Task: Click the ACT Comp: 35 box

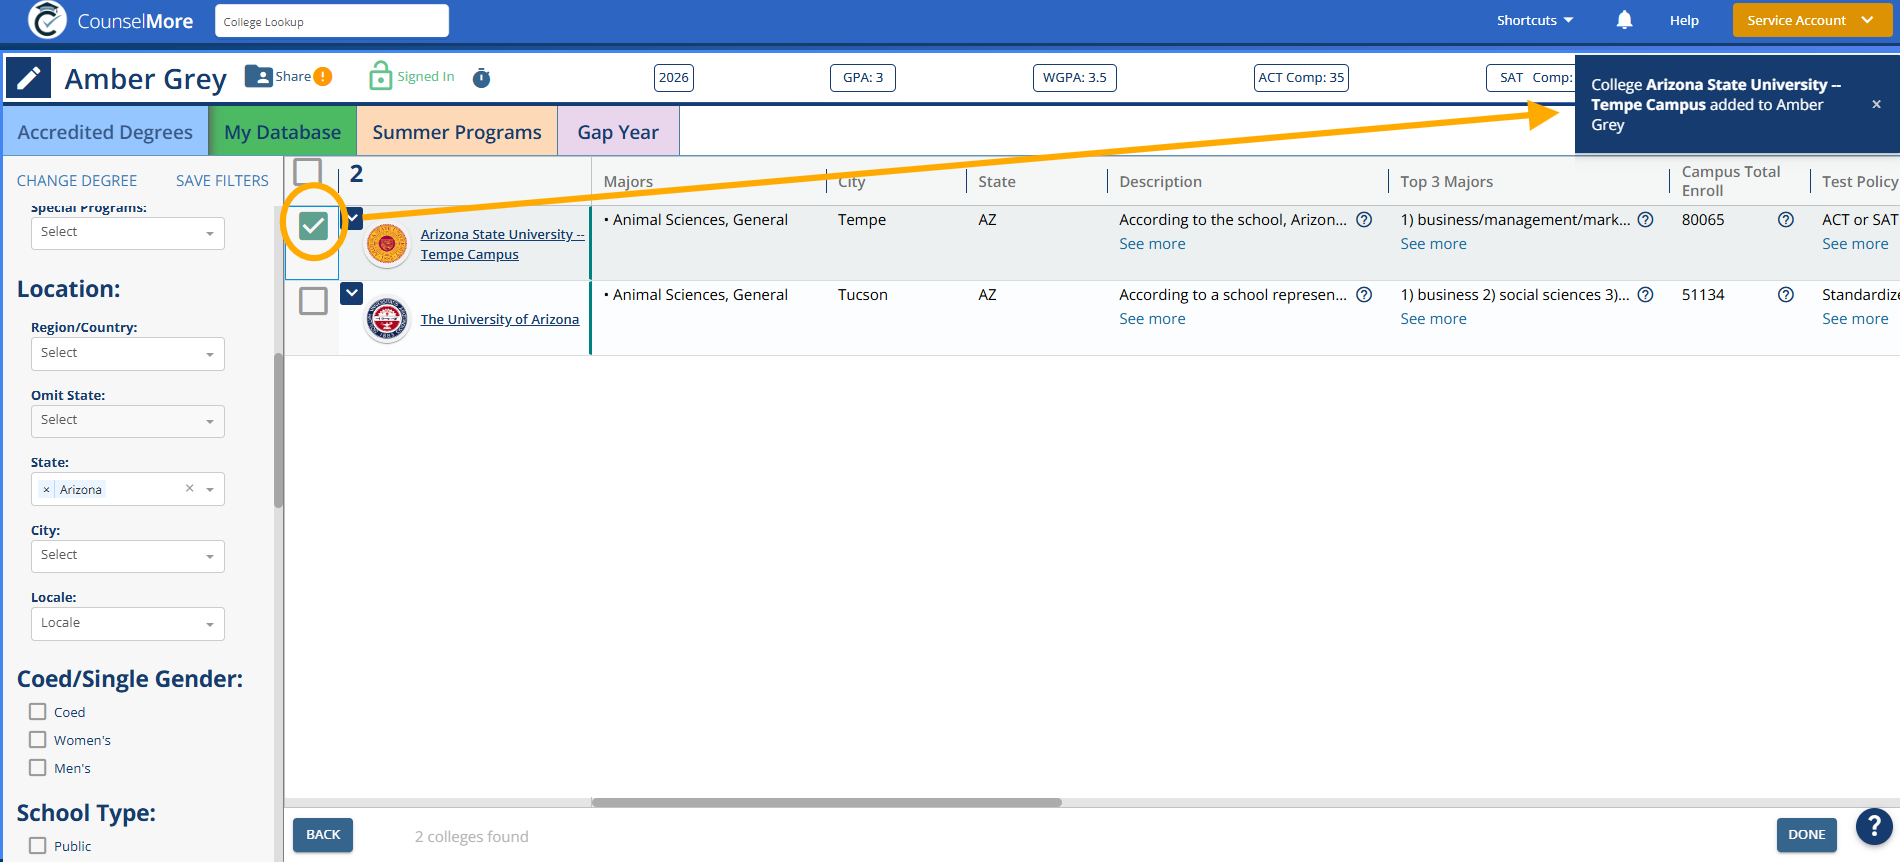Action: click(x=1301, y=77)
